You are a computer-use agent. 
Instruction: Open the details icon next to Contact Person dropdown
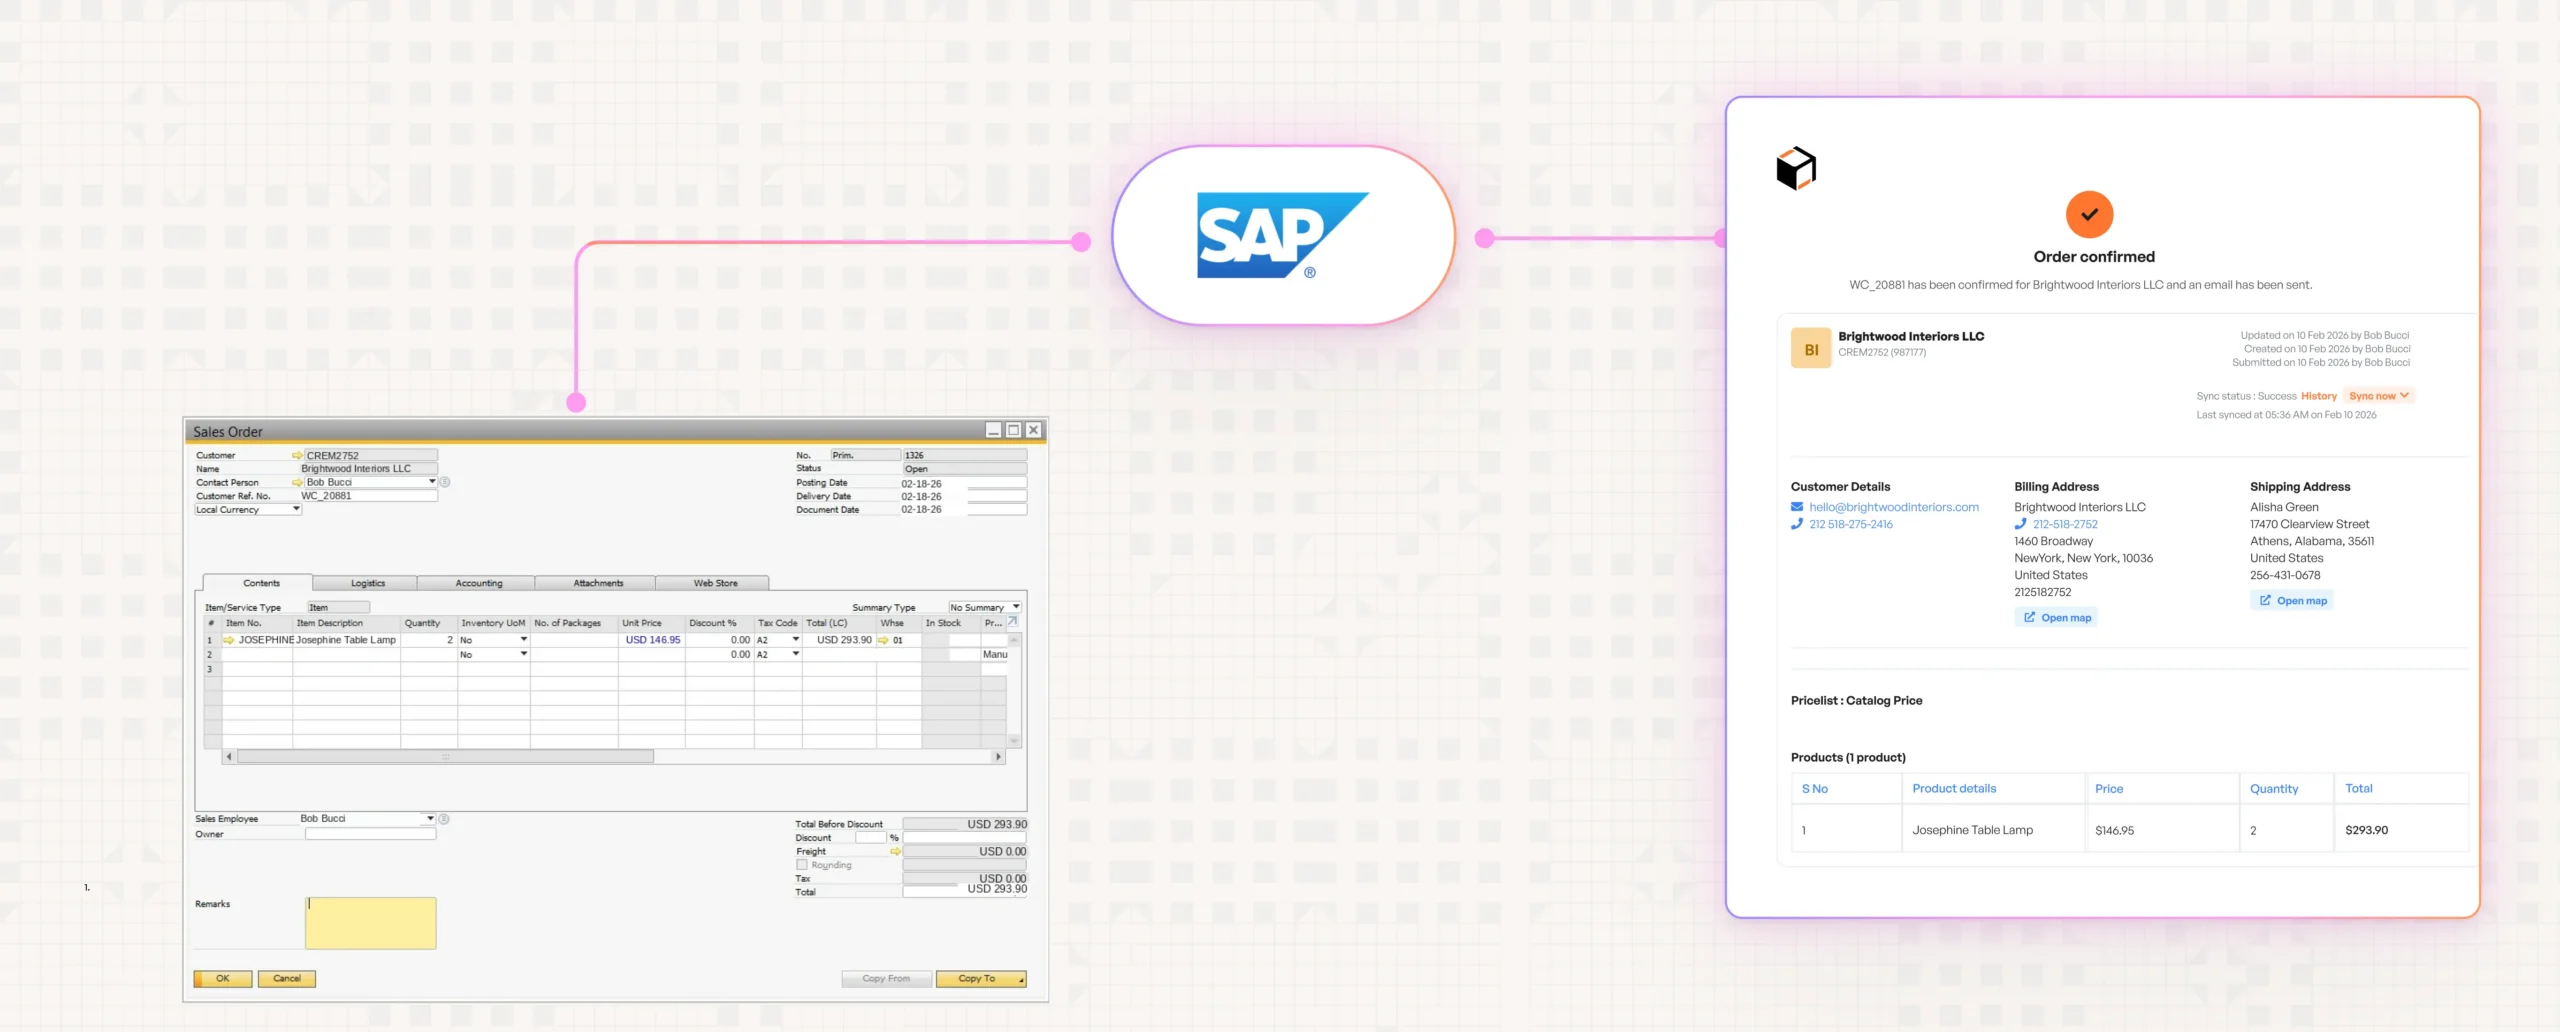point(445,482)
